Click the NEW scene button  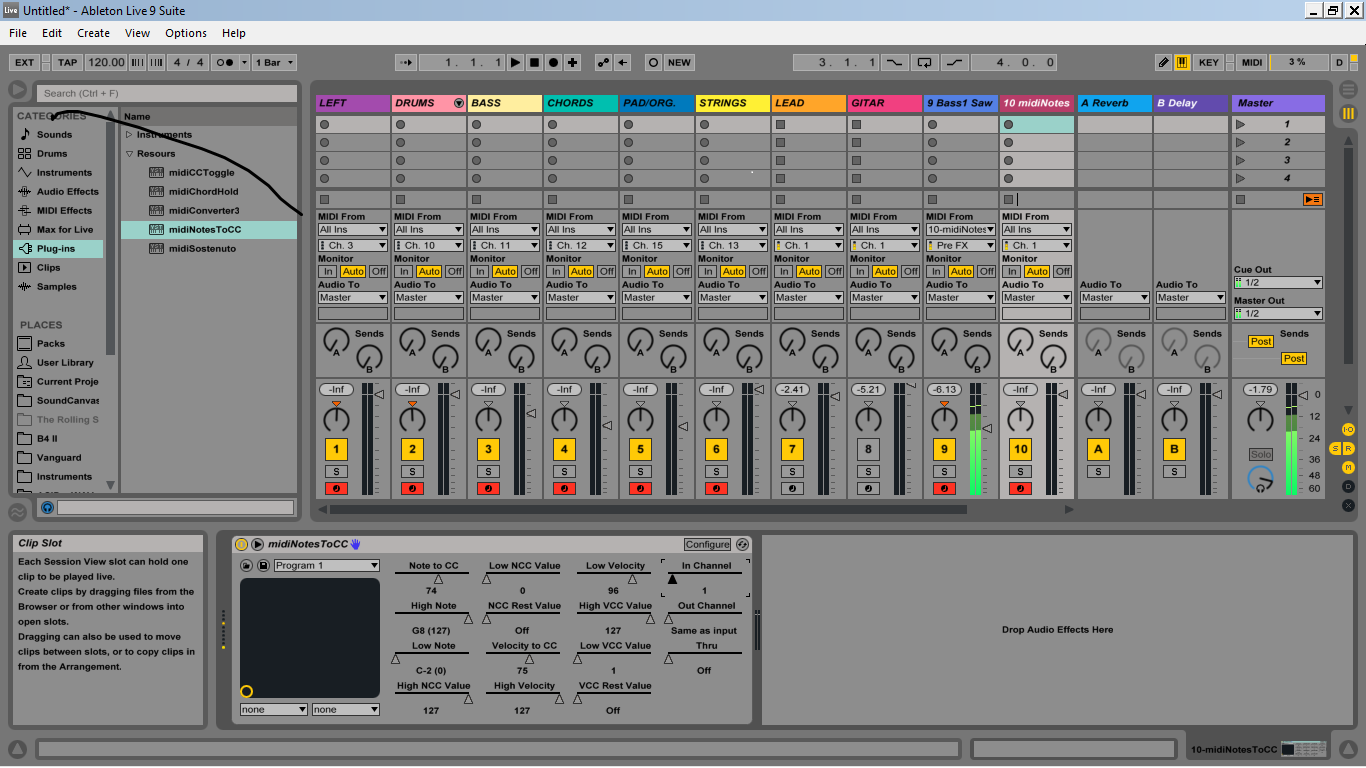coord(679,62)
